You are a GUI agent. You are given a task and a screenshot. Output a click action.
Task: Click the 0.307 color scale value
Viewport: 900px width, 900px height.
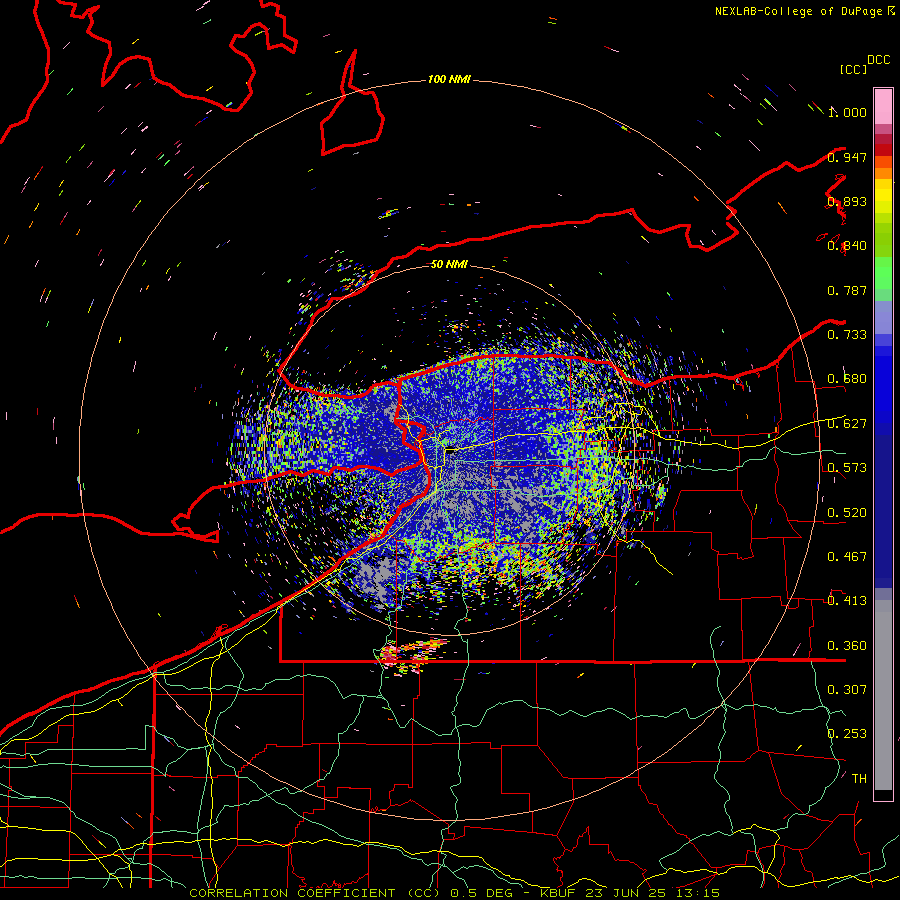847,689
